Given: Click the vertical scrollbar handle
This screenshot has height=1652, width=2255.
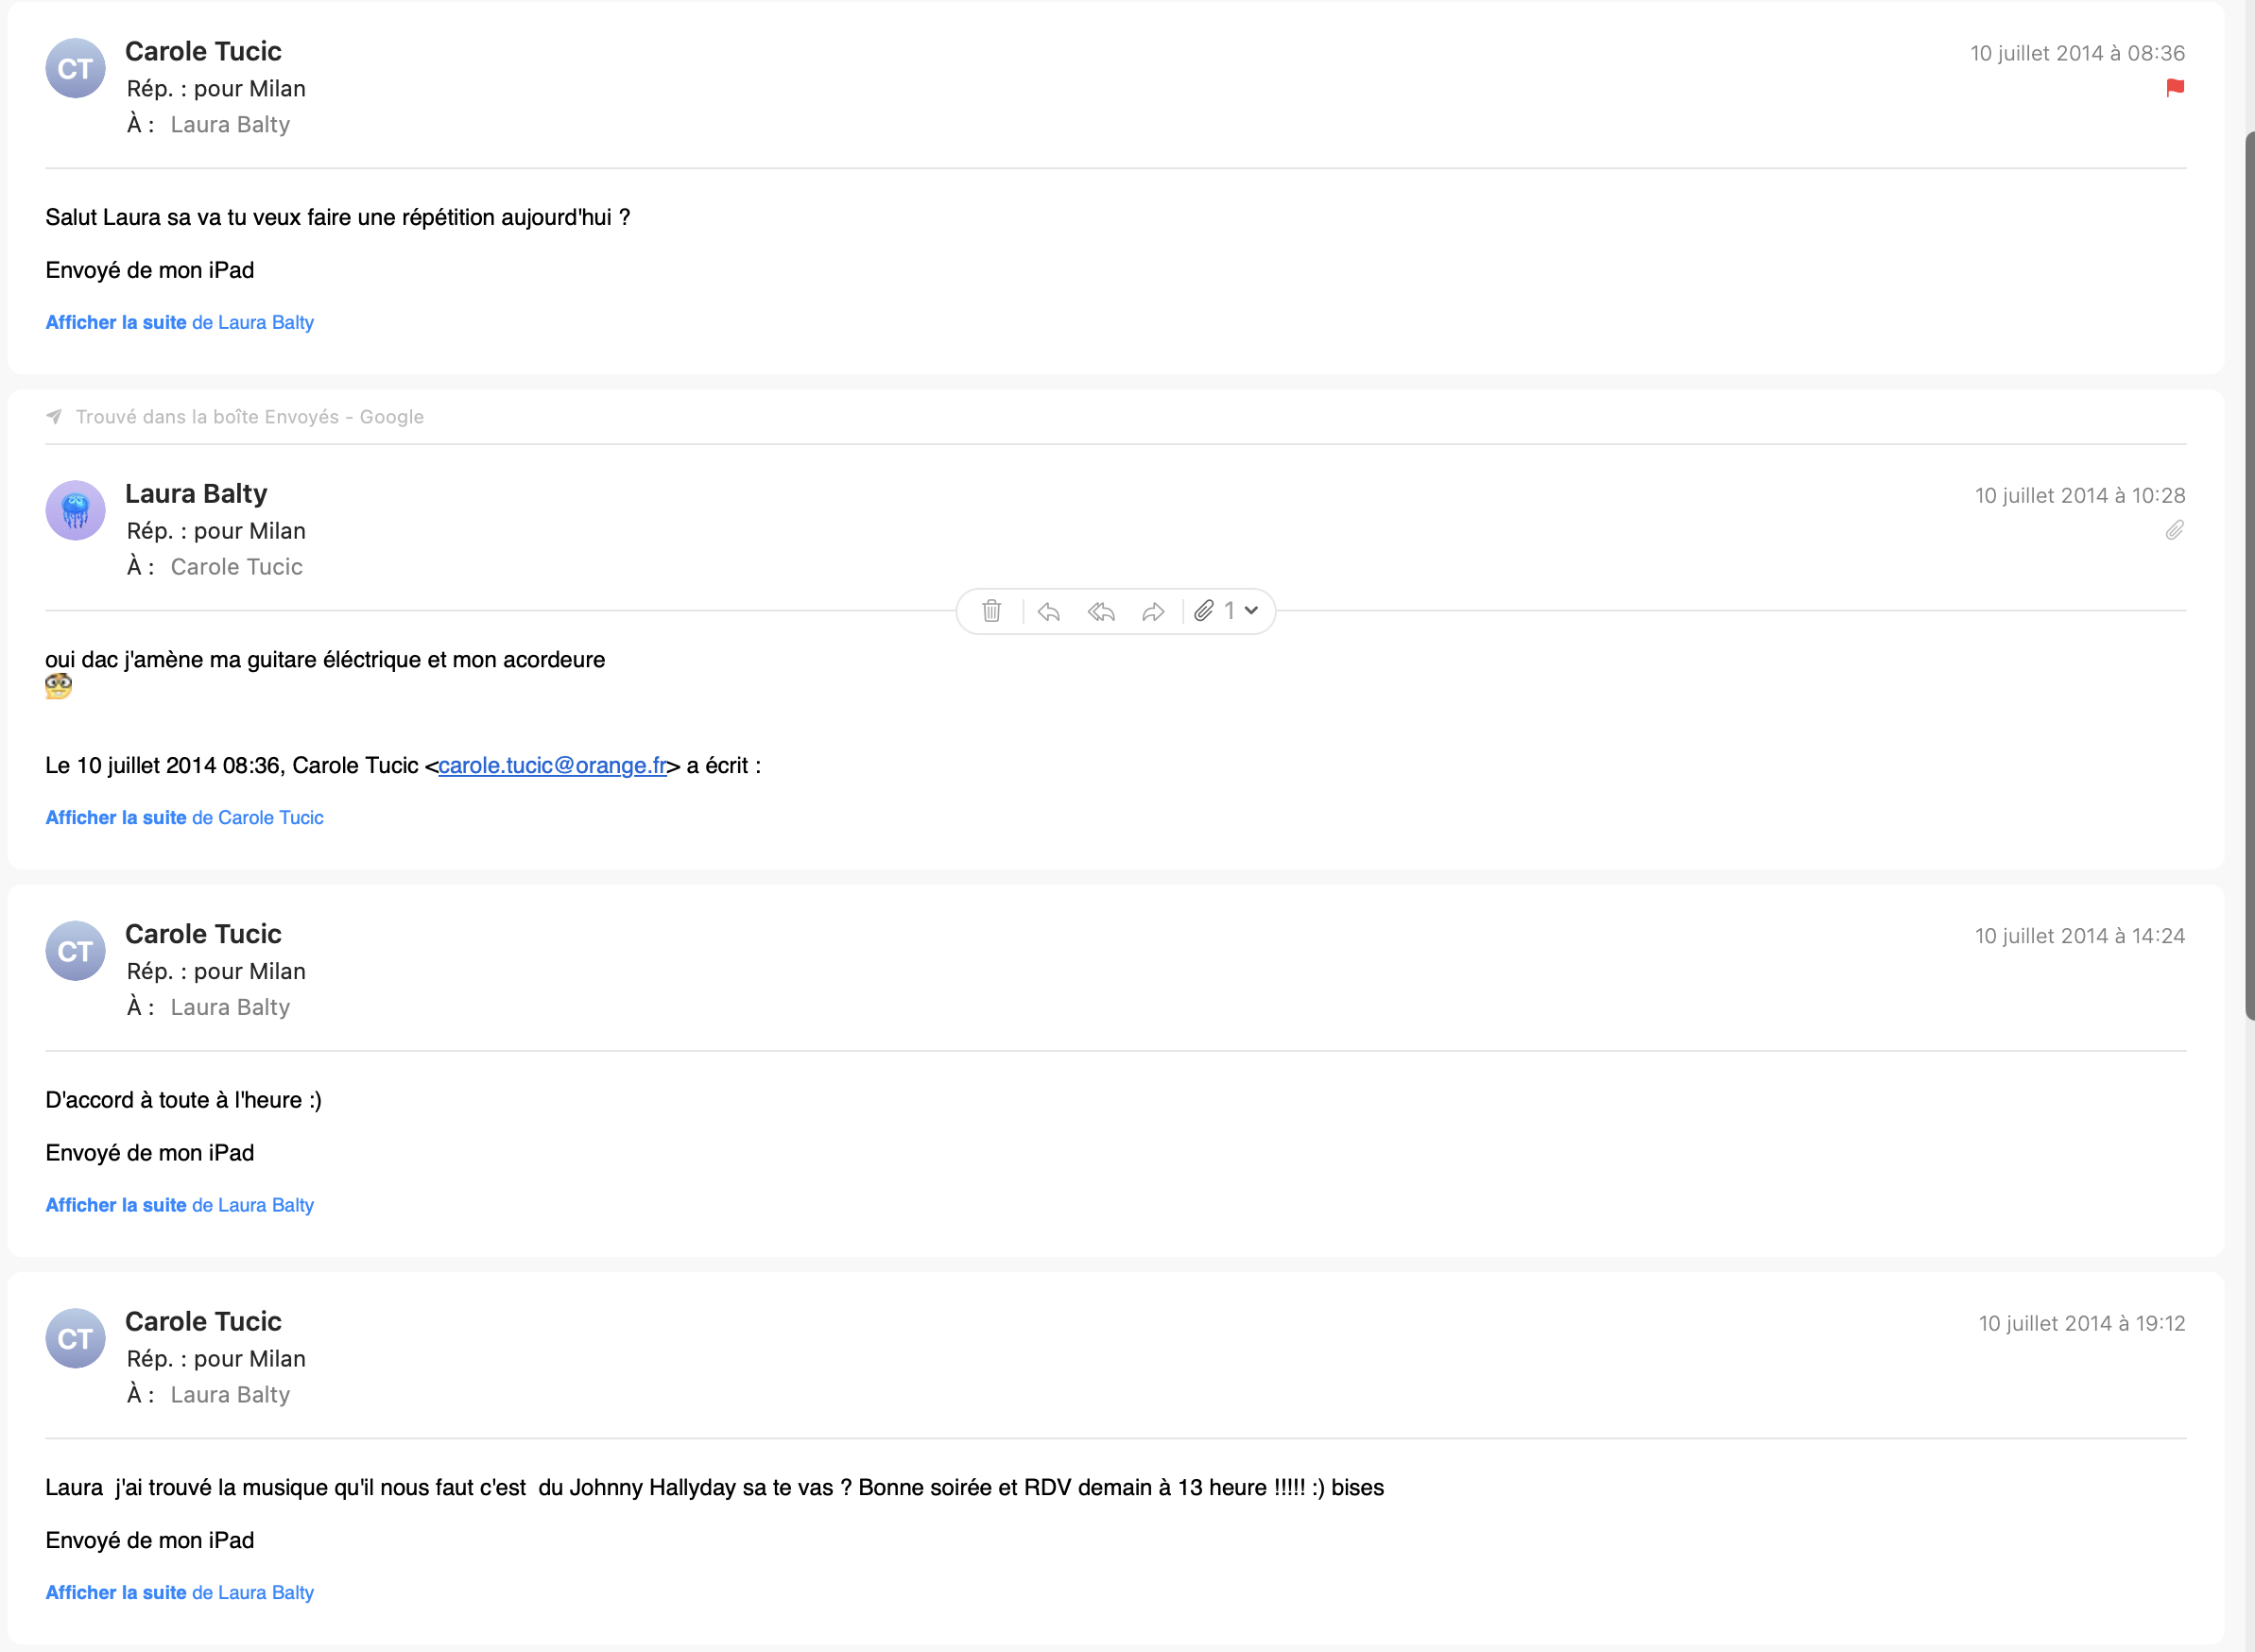Looking at the screenshot, I should 2249,575.
